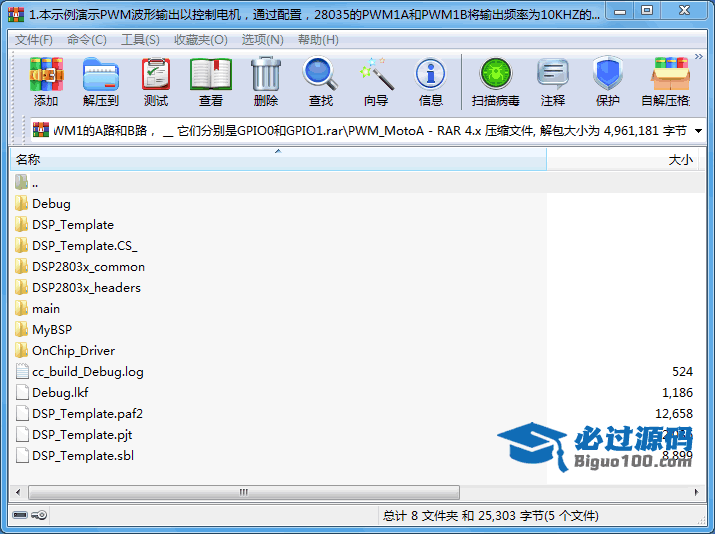Screen dimensions: 715x534
Task: Open the Options (选项) menu
Action: coord(263,40)
